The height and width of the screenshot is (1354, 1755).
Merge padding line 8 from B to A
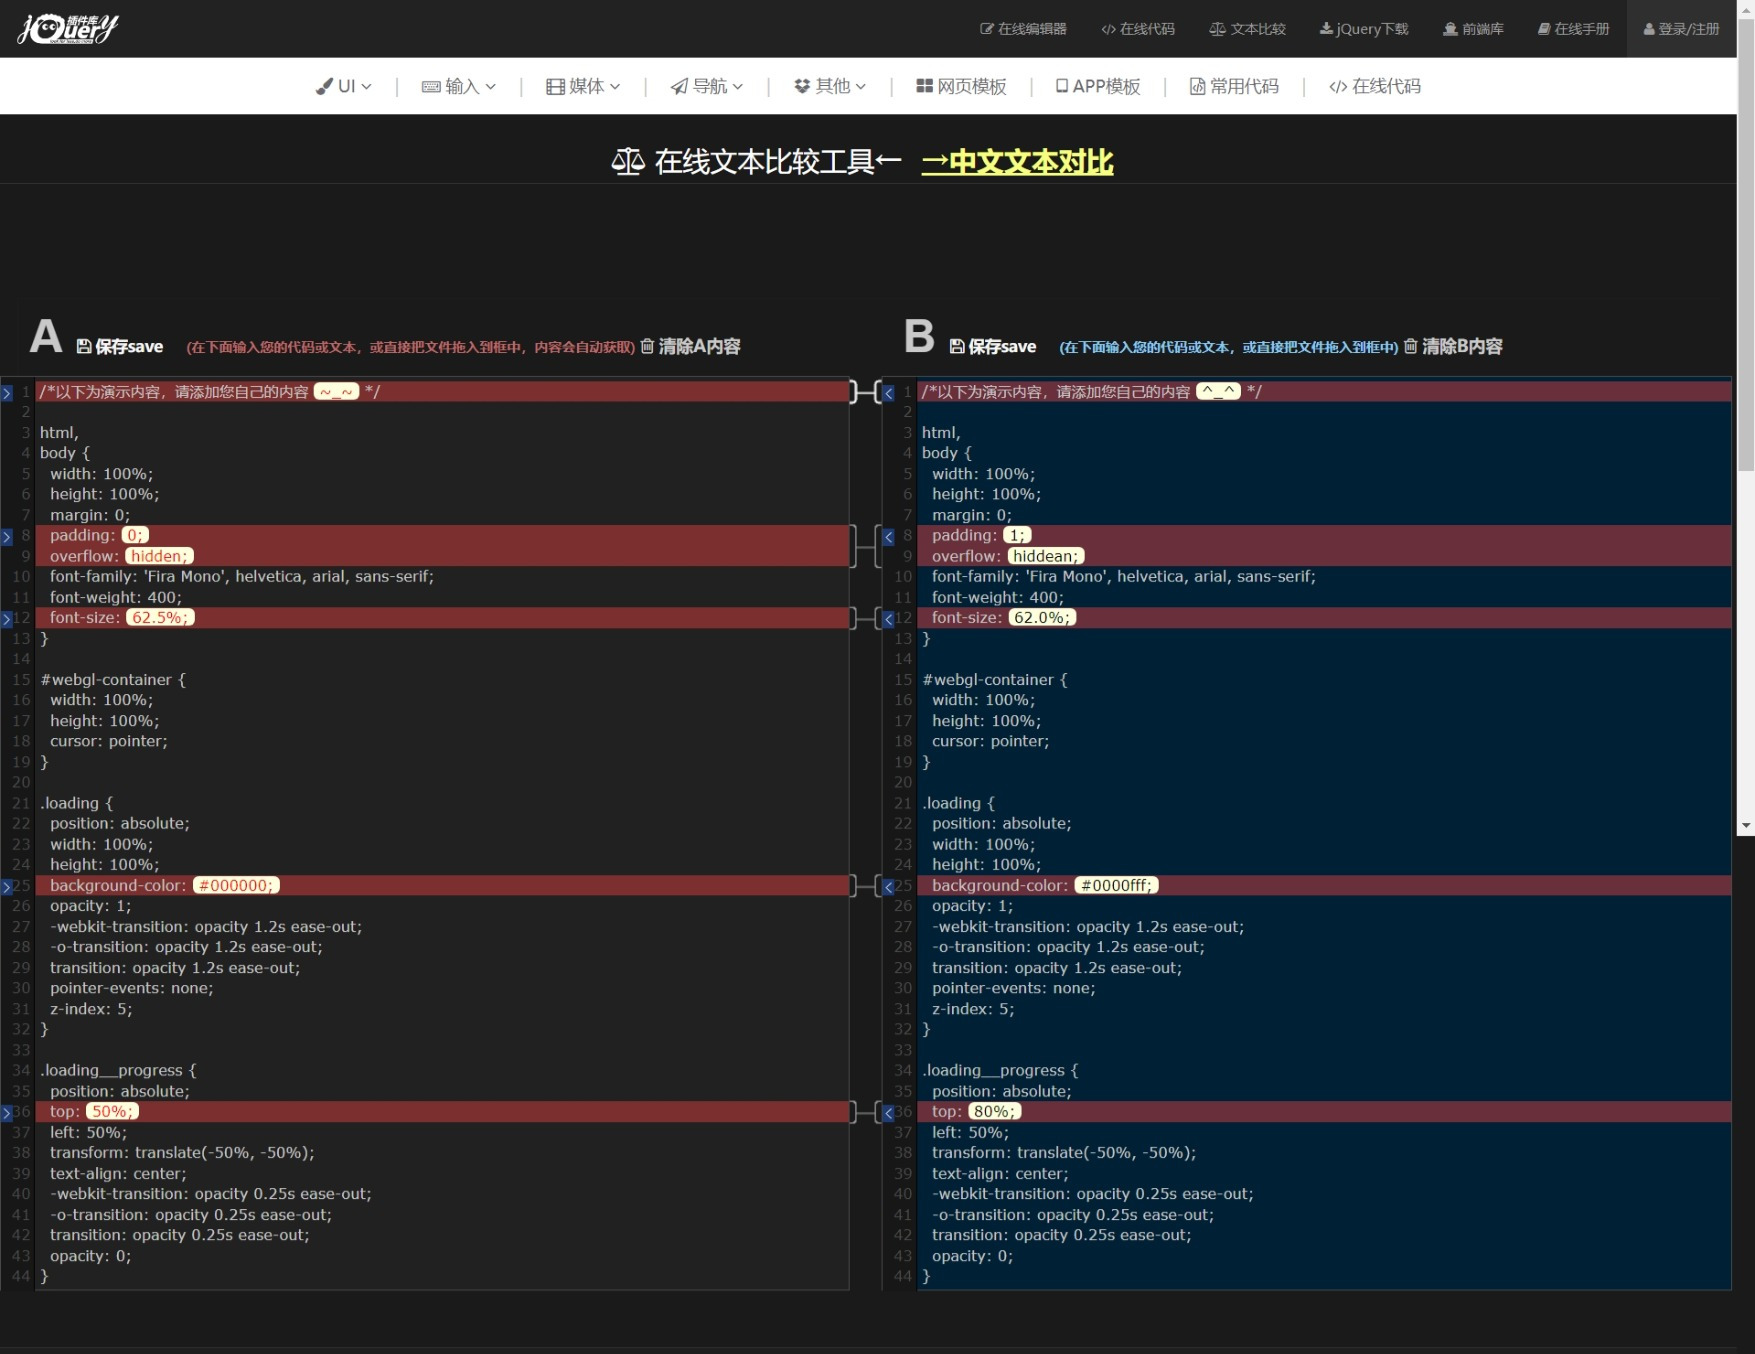(x=889, y=537)
